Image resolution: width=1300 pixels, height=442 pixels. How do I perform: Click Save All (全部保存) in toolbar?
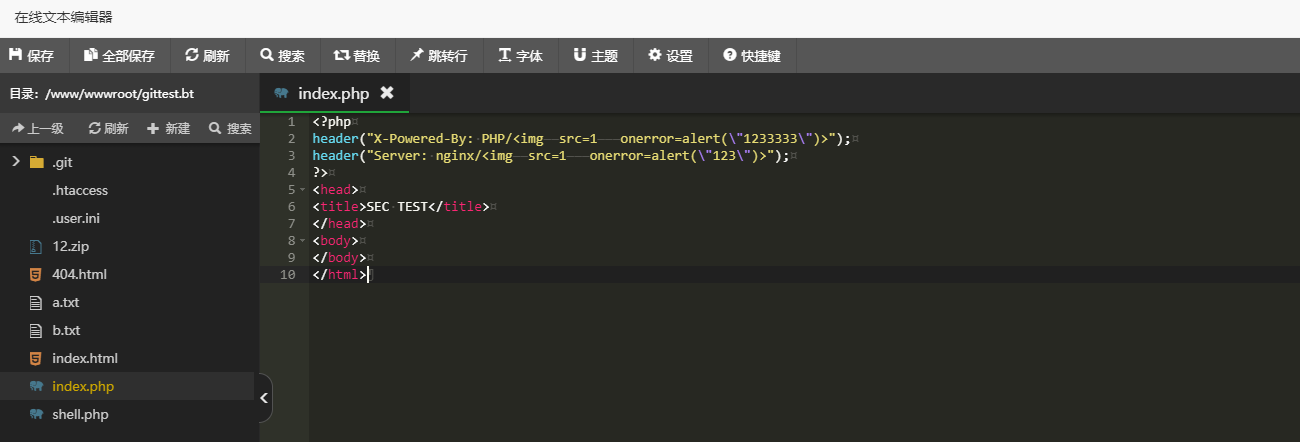(x=119, y=56)
